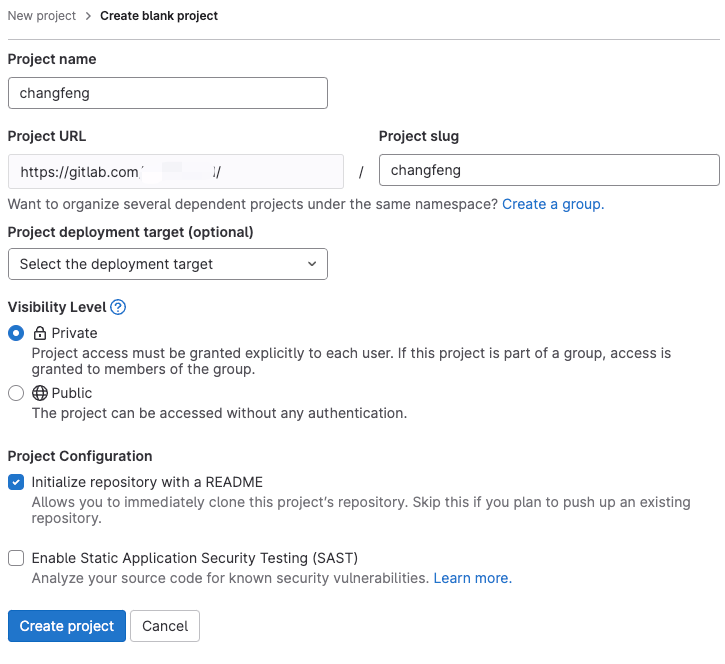
Task: Click the chevron arrow of deployment target select
Action: (x=312, y=264)
